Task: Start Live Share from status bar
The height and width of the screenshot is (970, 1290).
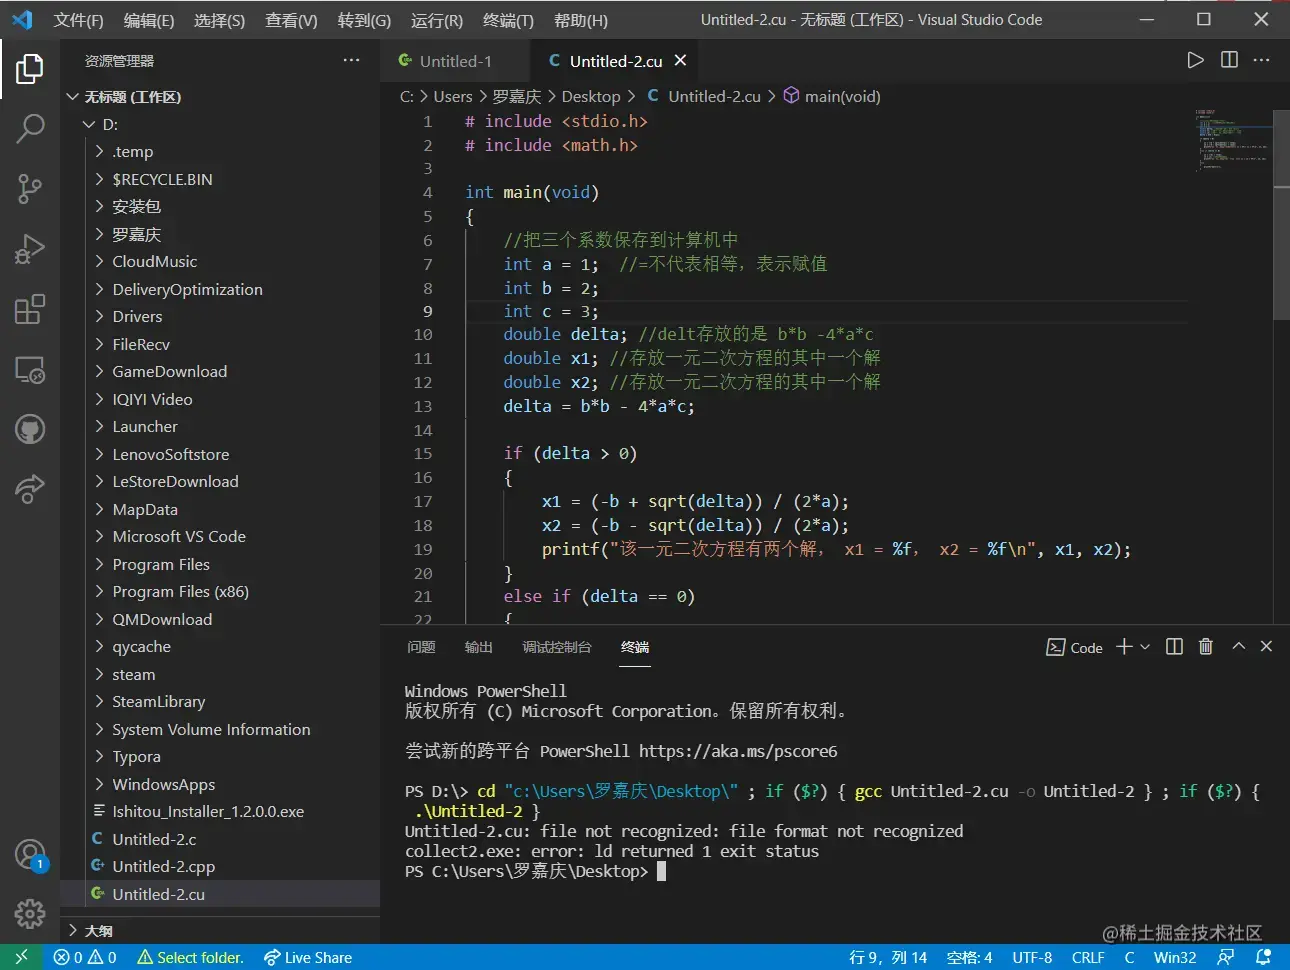Action: point(308,957)
